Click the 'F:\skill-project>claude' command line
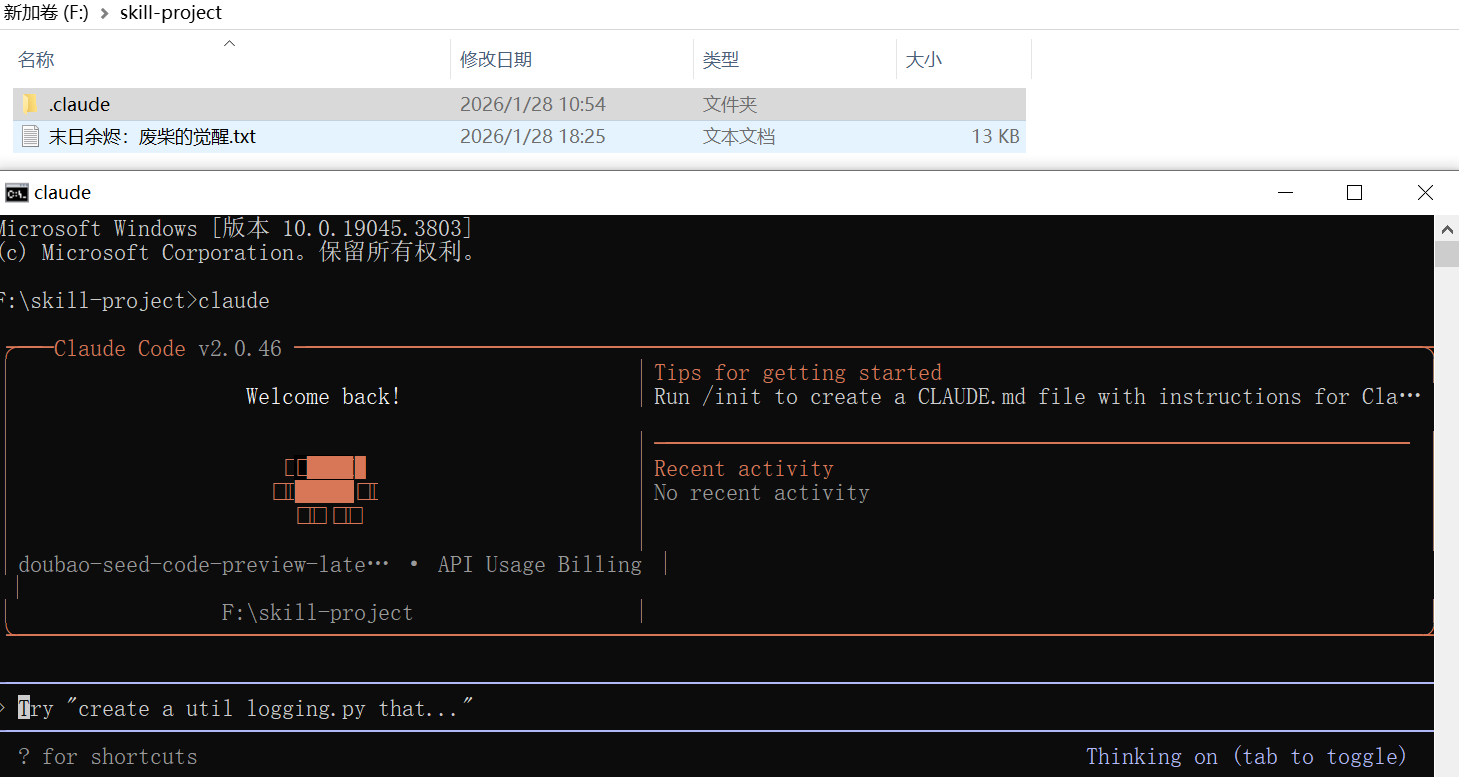Screen dimensions: 1459x777 135,301
